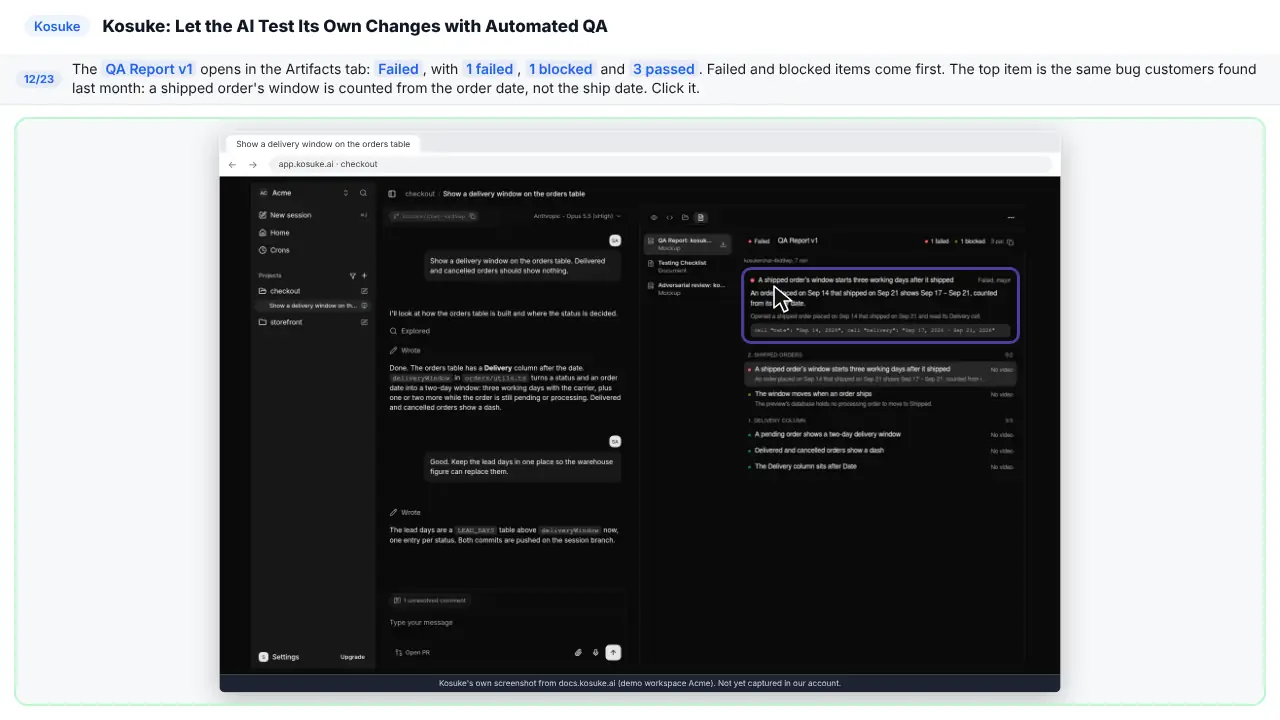This screenshot has width=1280, height=720.
Task: Open the Acme workspace switcher
Action: tap(304, 193)
